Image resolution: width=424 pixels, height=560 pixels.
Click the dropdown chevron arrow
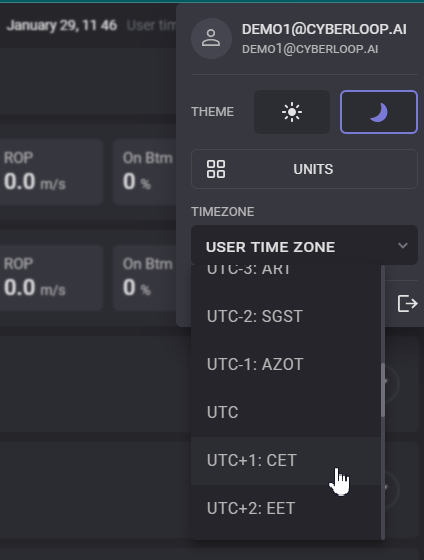pyautogui.click(x=403, y=246)
